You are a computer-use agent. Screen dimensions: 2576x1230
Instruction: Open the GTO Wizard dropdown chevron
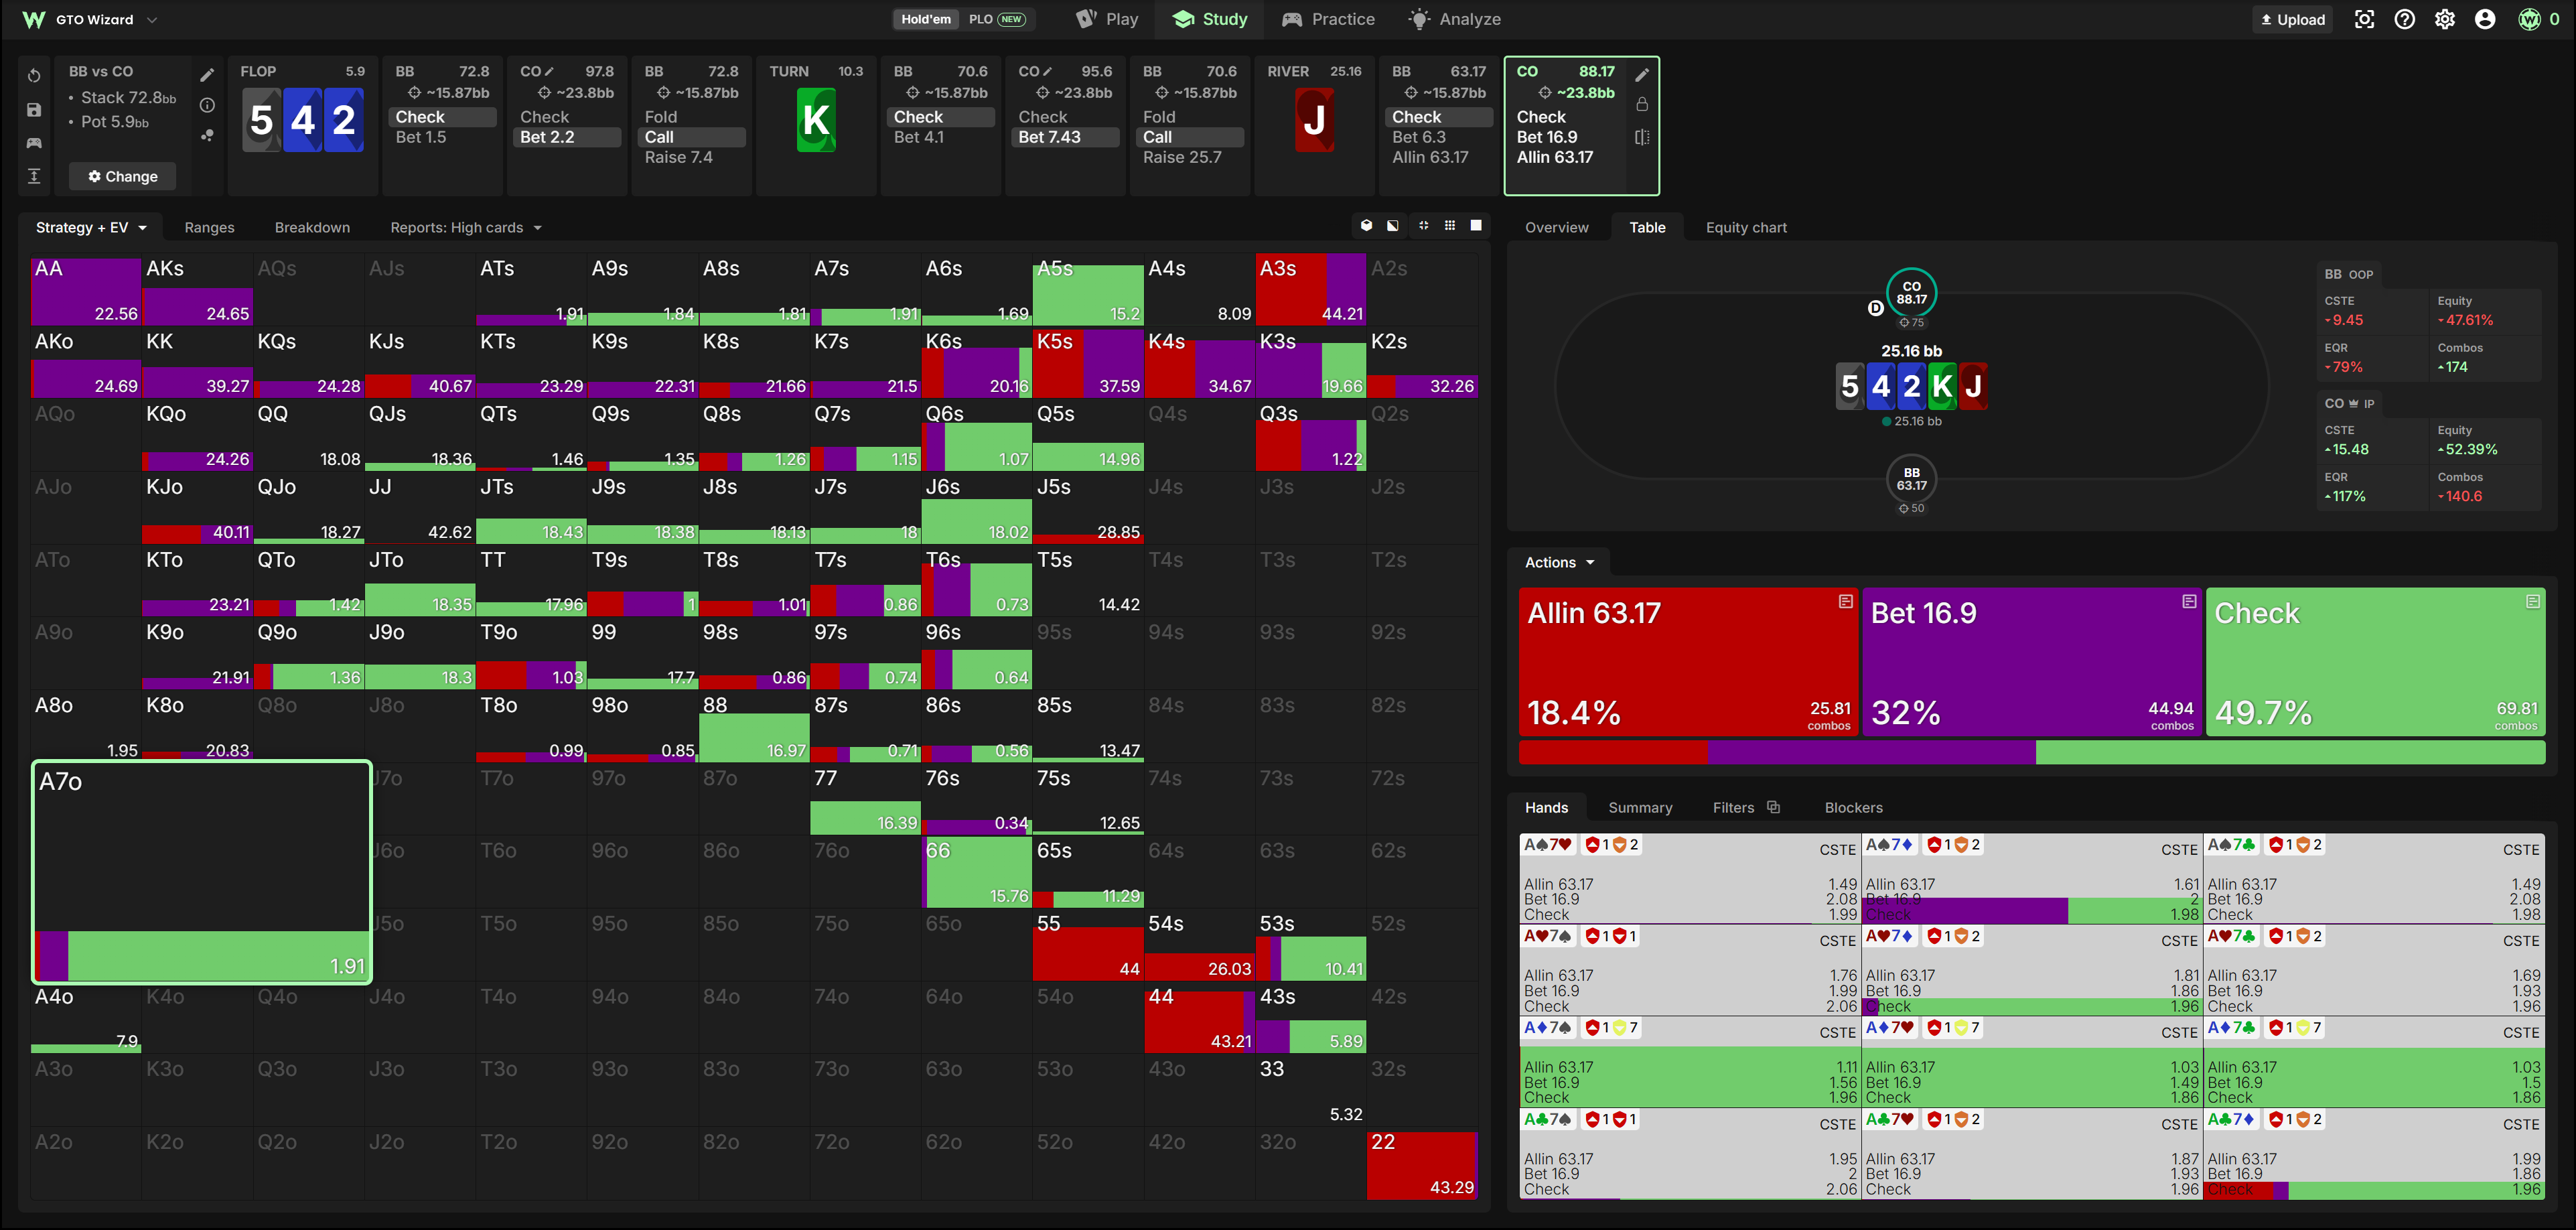point(152,19)
